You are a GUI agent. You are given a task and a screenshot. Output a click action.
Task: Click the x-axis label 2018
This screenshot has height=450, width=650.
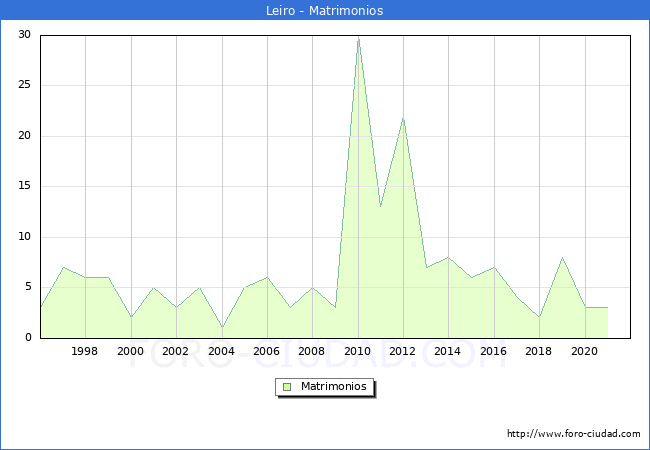(x=538, y=351)
